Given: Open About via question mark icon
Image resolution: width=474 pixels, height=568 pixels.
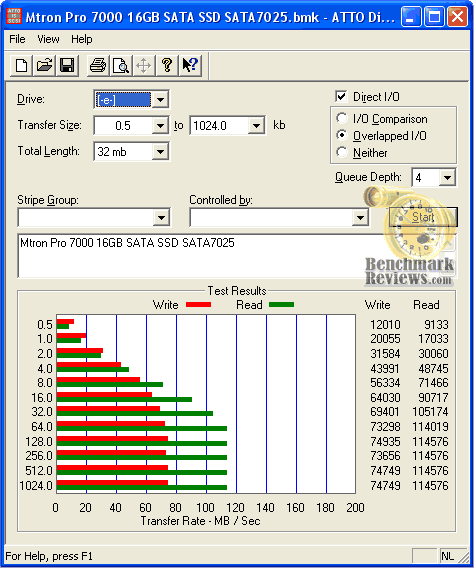Looking at the screenshot, I should (167, 66).
